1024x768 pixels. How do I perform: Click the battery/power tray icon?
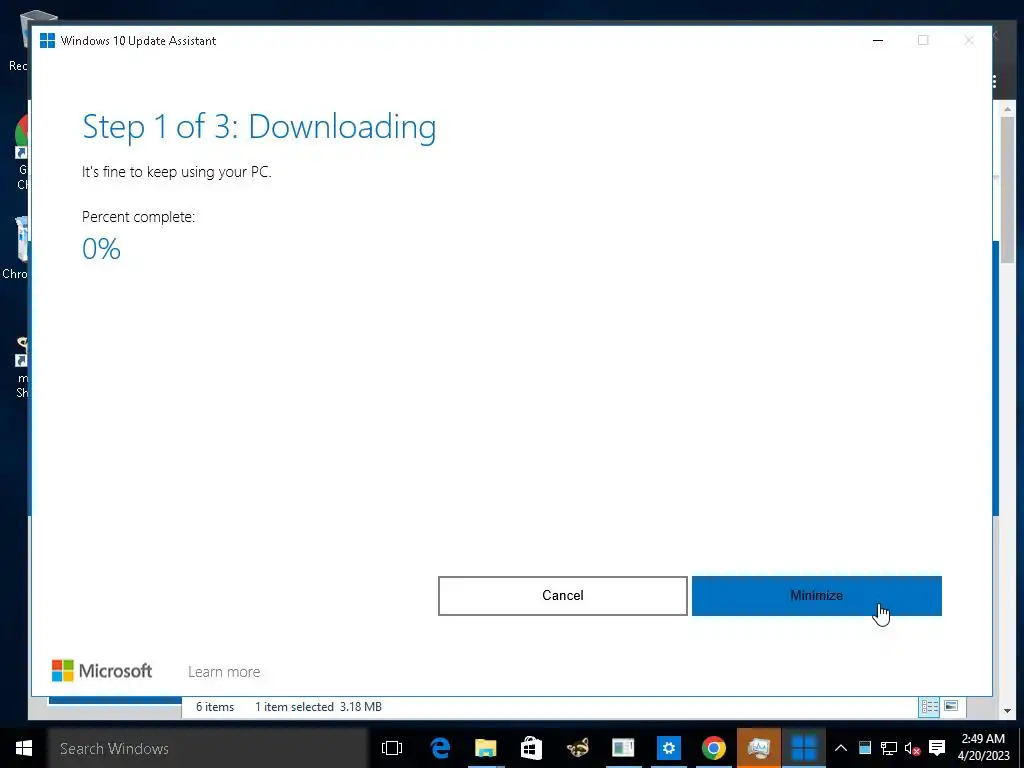click(x=865, y=748)
